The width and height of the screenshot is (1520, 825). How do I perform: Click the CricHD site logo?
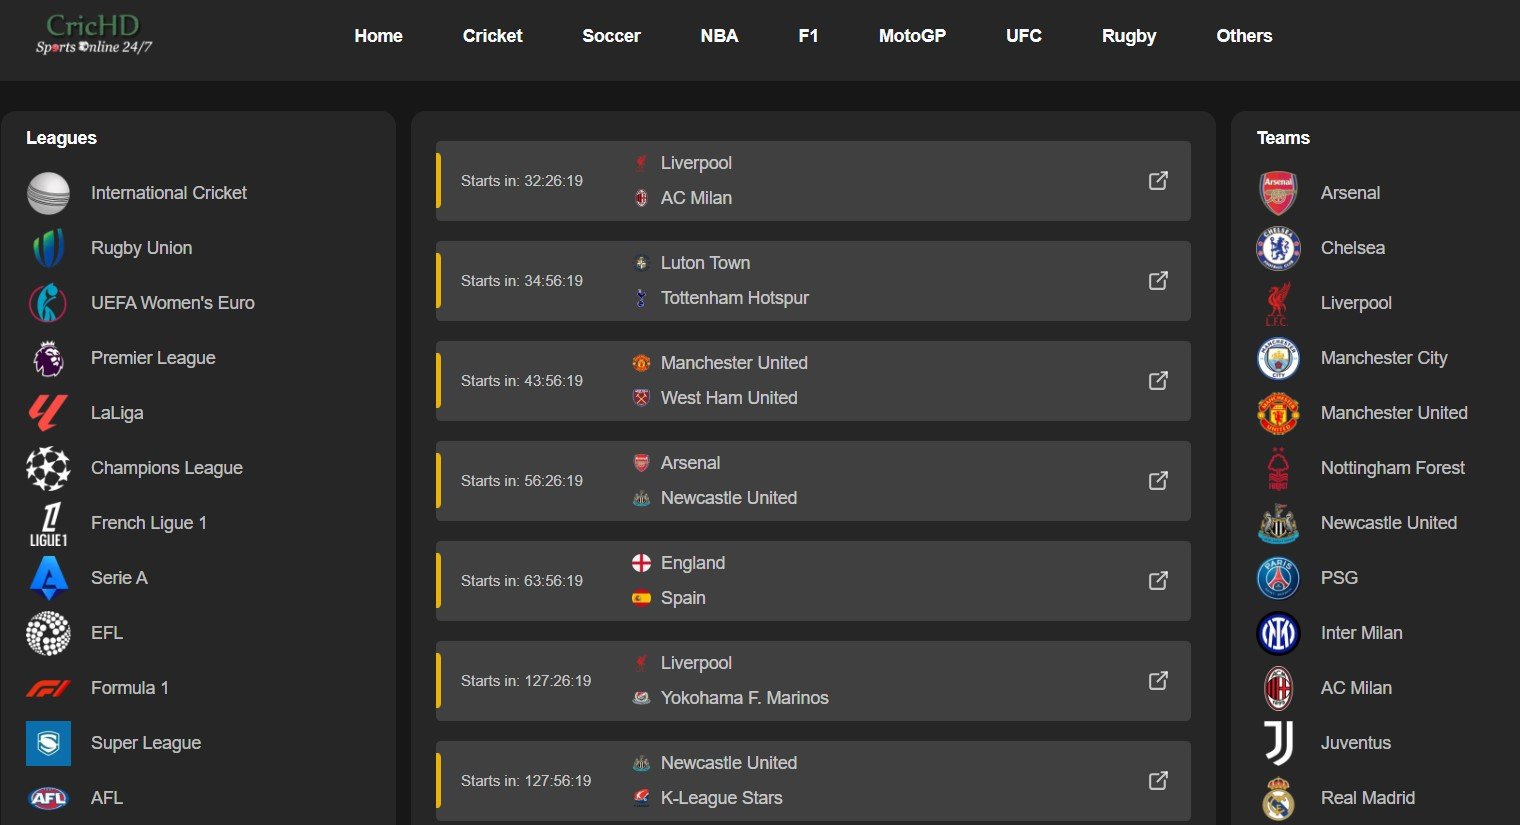94,34
